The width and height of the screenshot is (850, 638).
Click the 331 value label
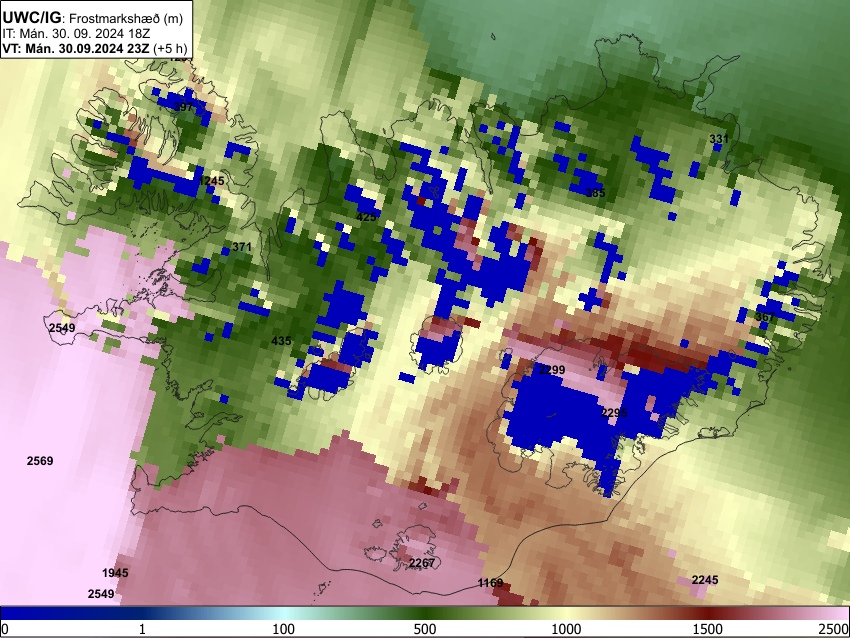coord(719,139)
